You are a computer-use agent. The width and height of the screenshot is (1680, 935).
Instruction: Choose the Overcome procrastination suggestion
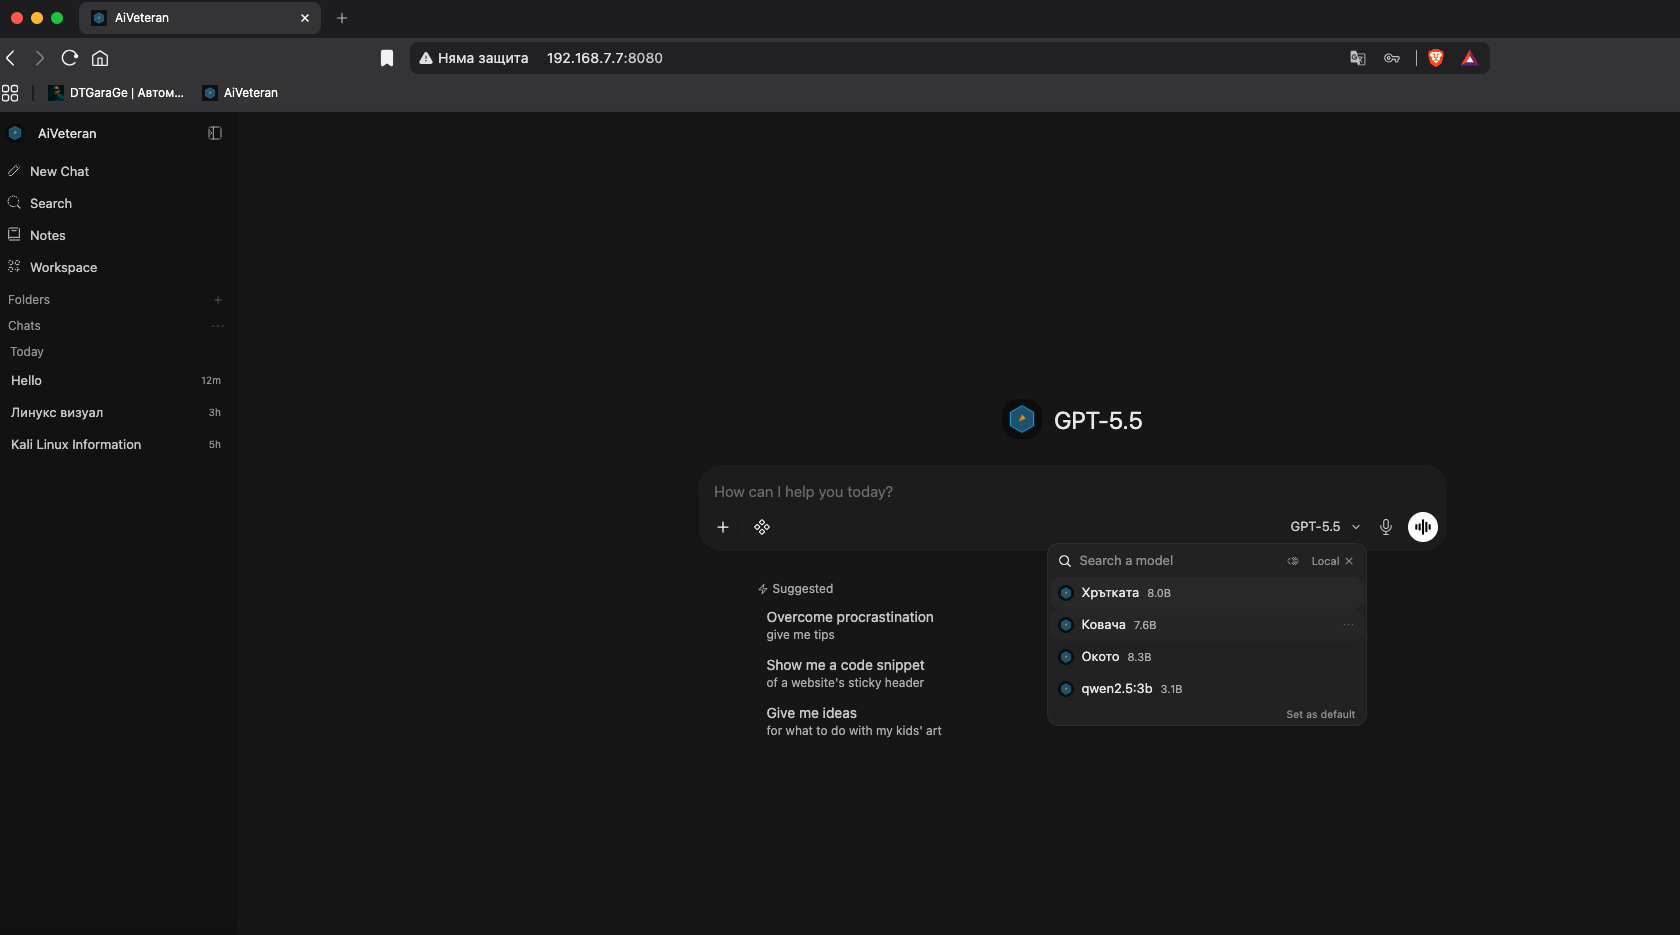[x=850, y=625]
